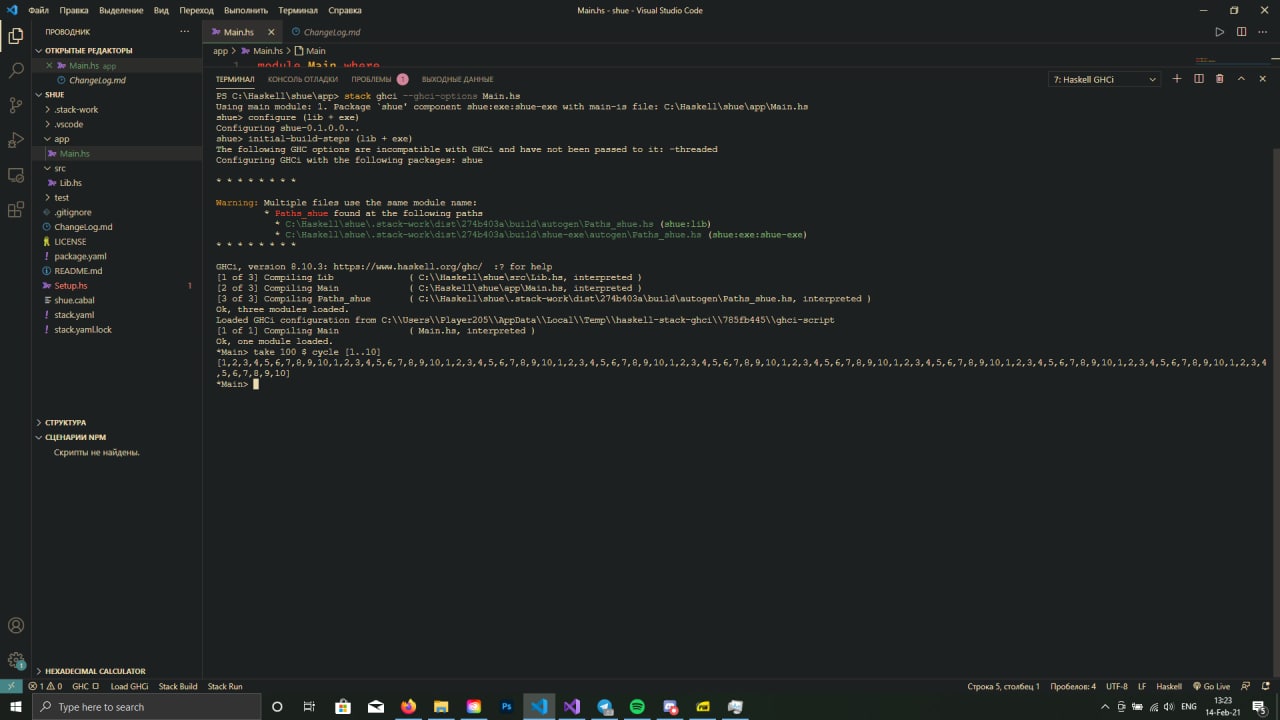The width and height of the screenshot is (1280, 720).
Task: Maximize the terminal panel with up chevron
Action: (1241, 79)
